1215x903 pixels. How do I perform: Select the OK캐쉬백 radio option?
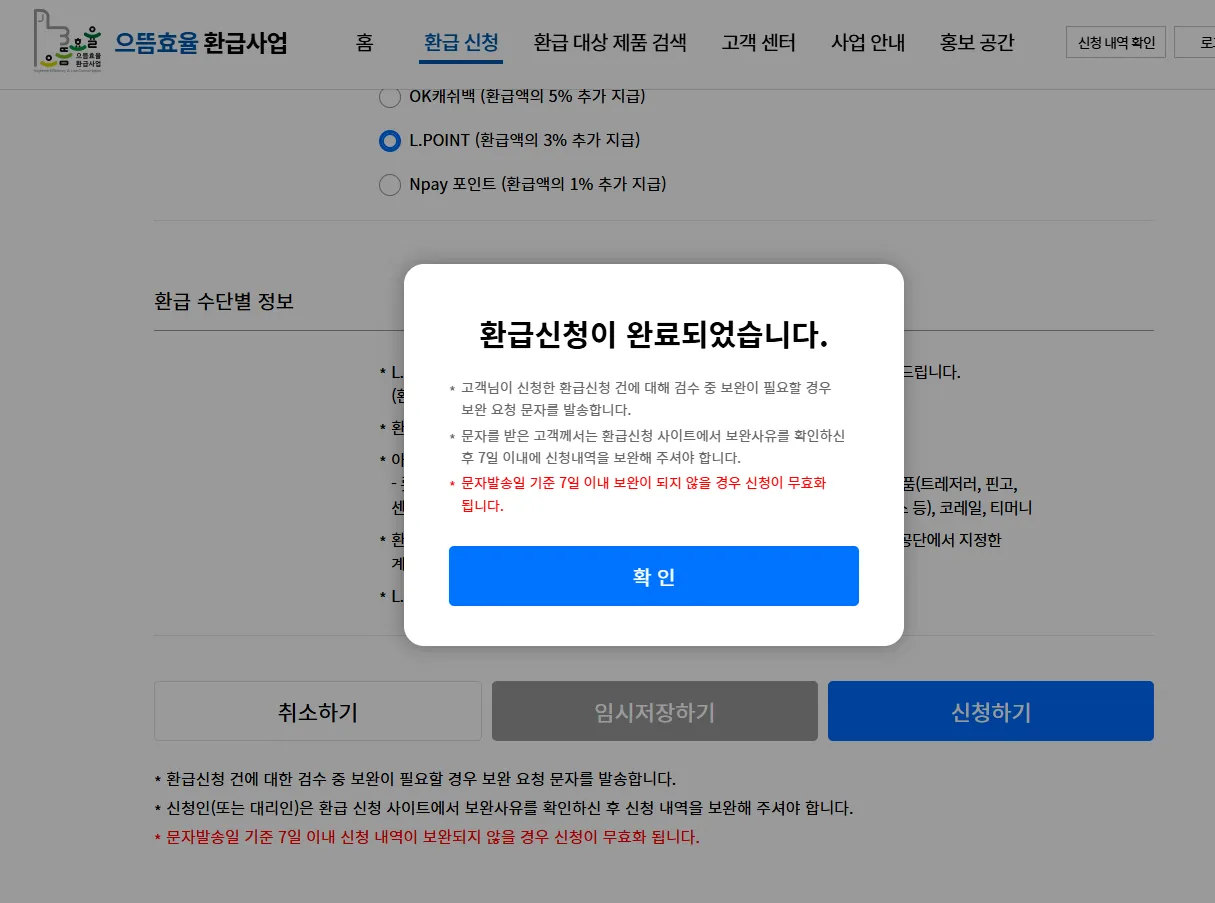[389, 97]
